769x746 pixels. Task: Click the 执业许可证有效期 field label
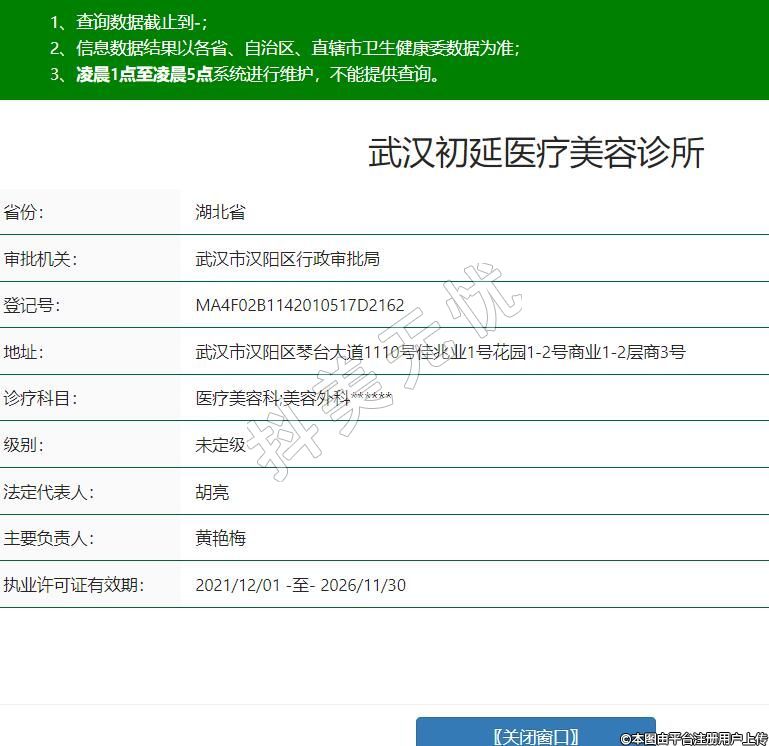tap(73, 585)
